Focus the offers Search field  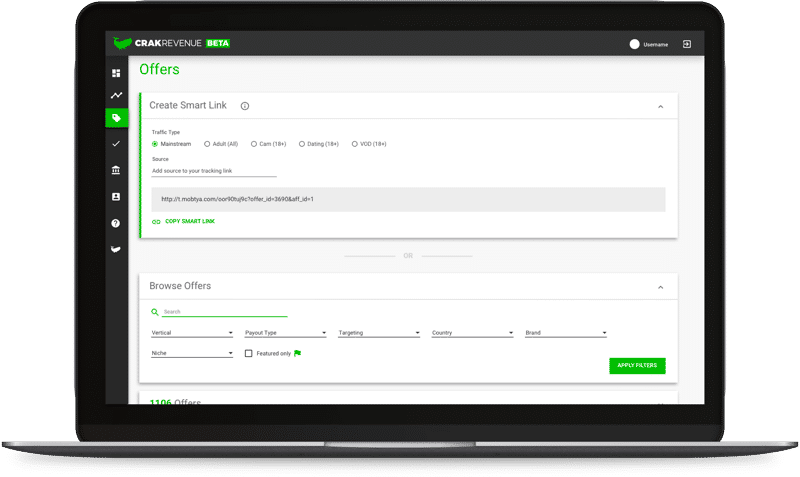[x=224, y=312]
